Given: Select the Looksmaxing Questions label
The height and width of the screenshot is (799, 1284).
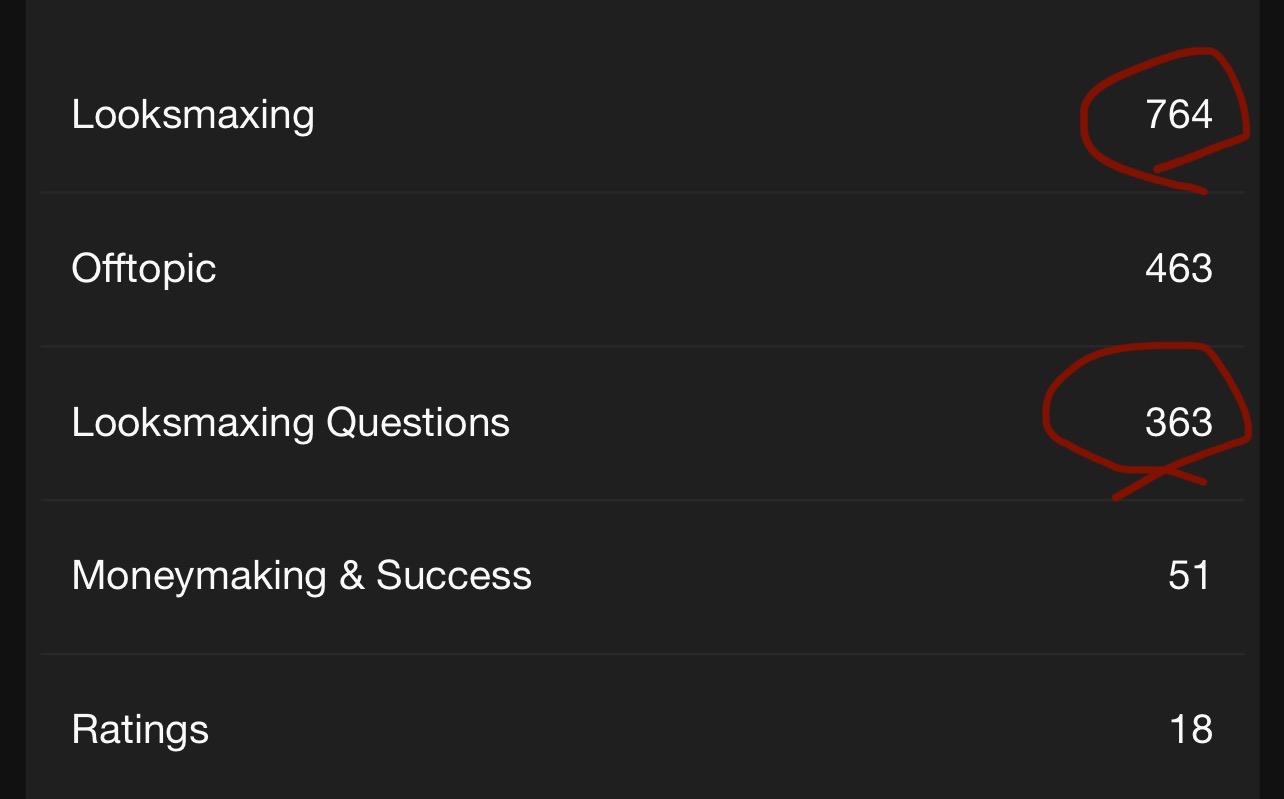Looking at the screenshot, I should (x=290, y=423).
